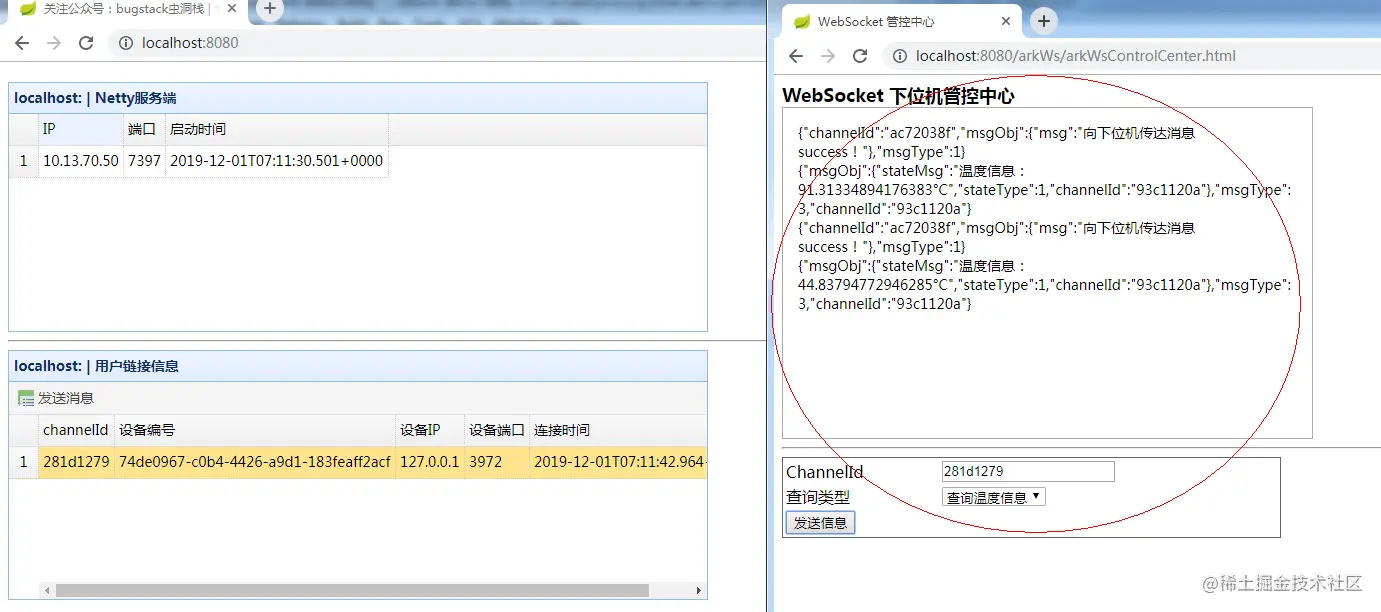Screen dimensions: 1381x612
Task: Select the port cell 7397
Action: click(x=144, y=161)
